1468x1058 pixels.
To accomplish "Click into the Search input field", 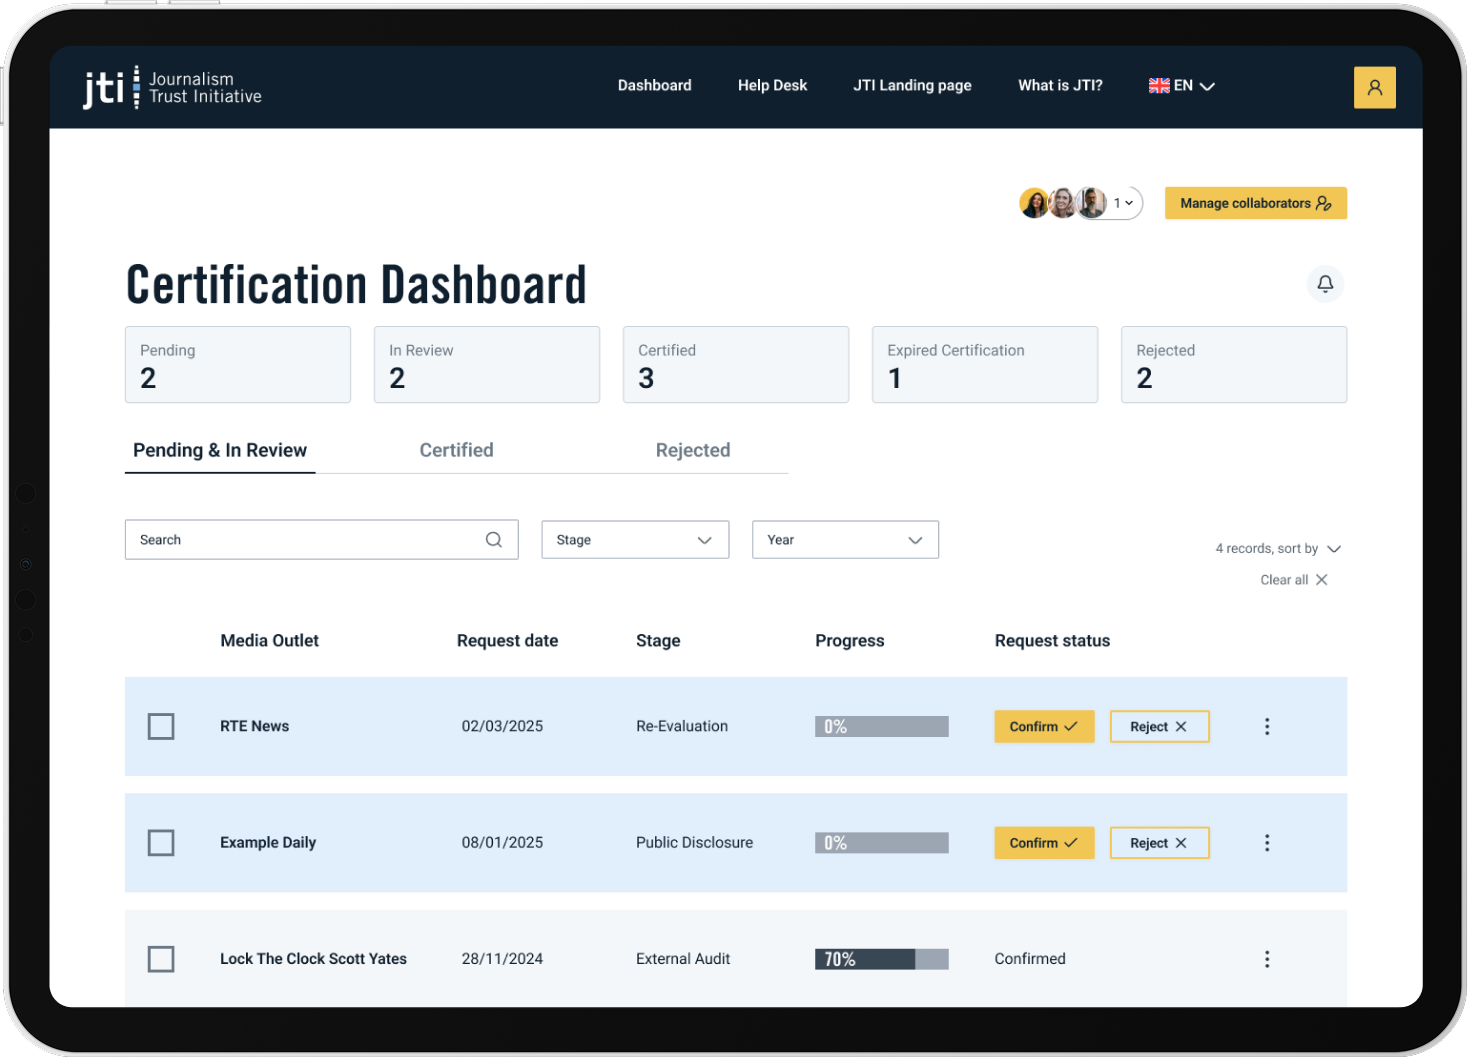I will click(305, 540).
